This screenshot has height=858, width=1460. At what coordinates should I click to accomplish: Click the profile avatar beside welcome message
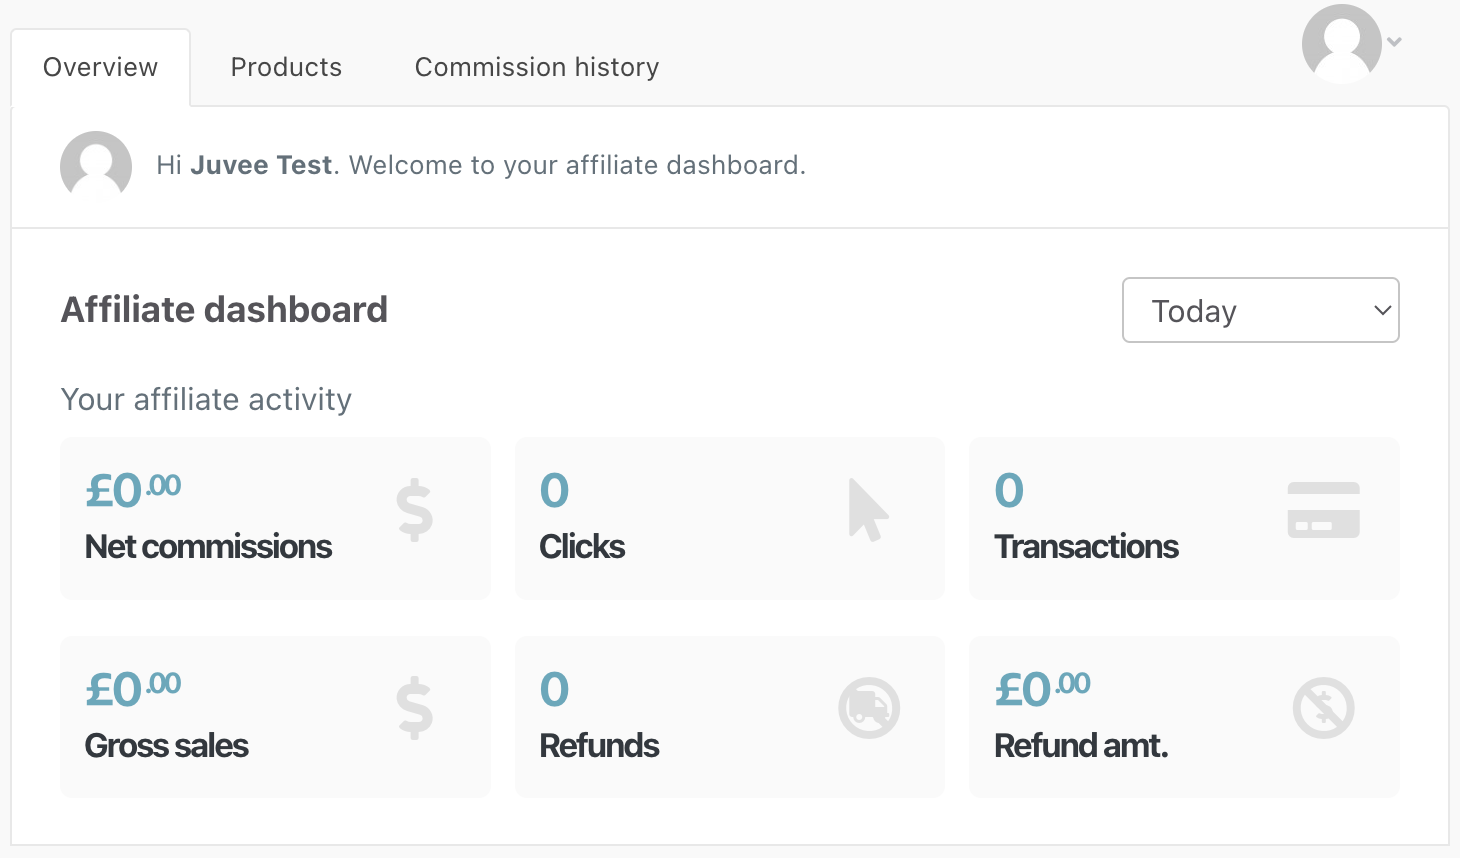pos(96,166)
